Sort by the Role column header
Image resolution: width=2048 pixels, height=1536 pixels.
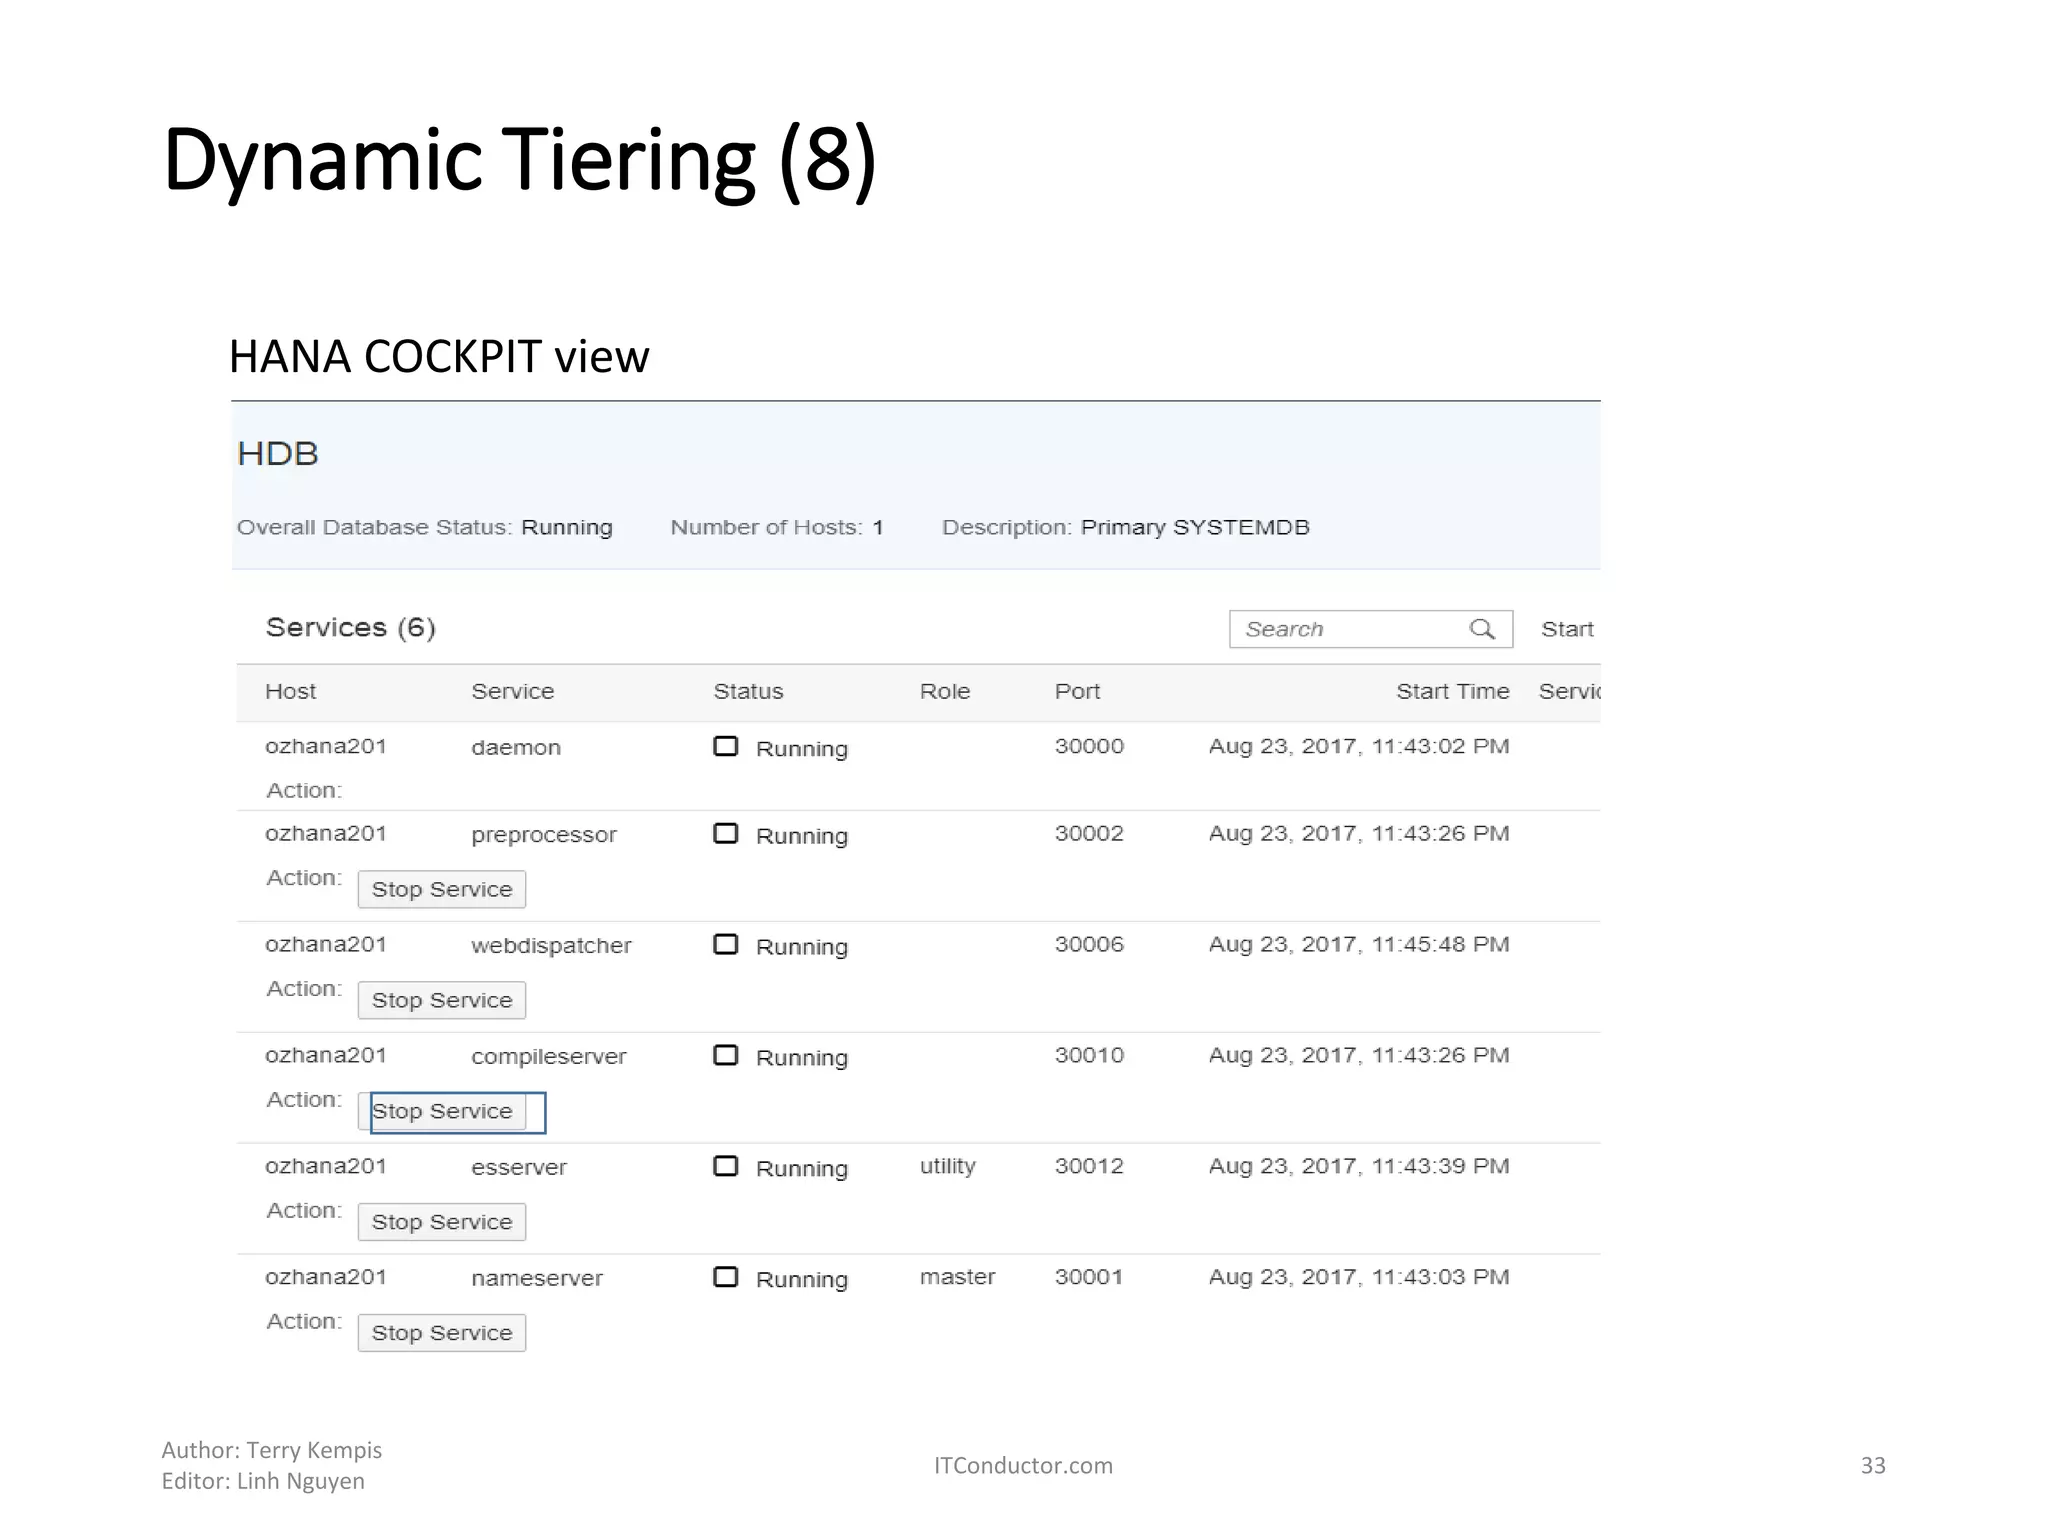click(x=945, y=691)
